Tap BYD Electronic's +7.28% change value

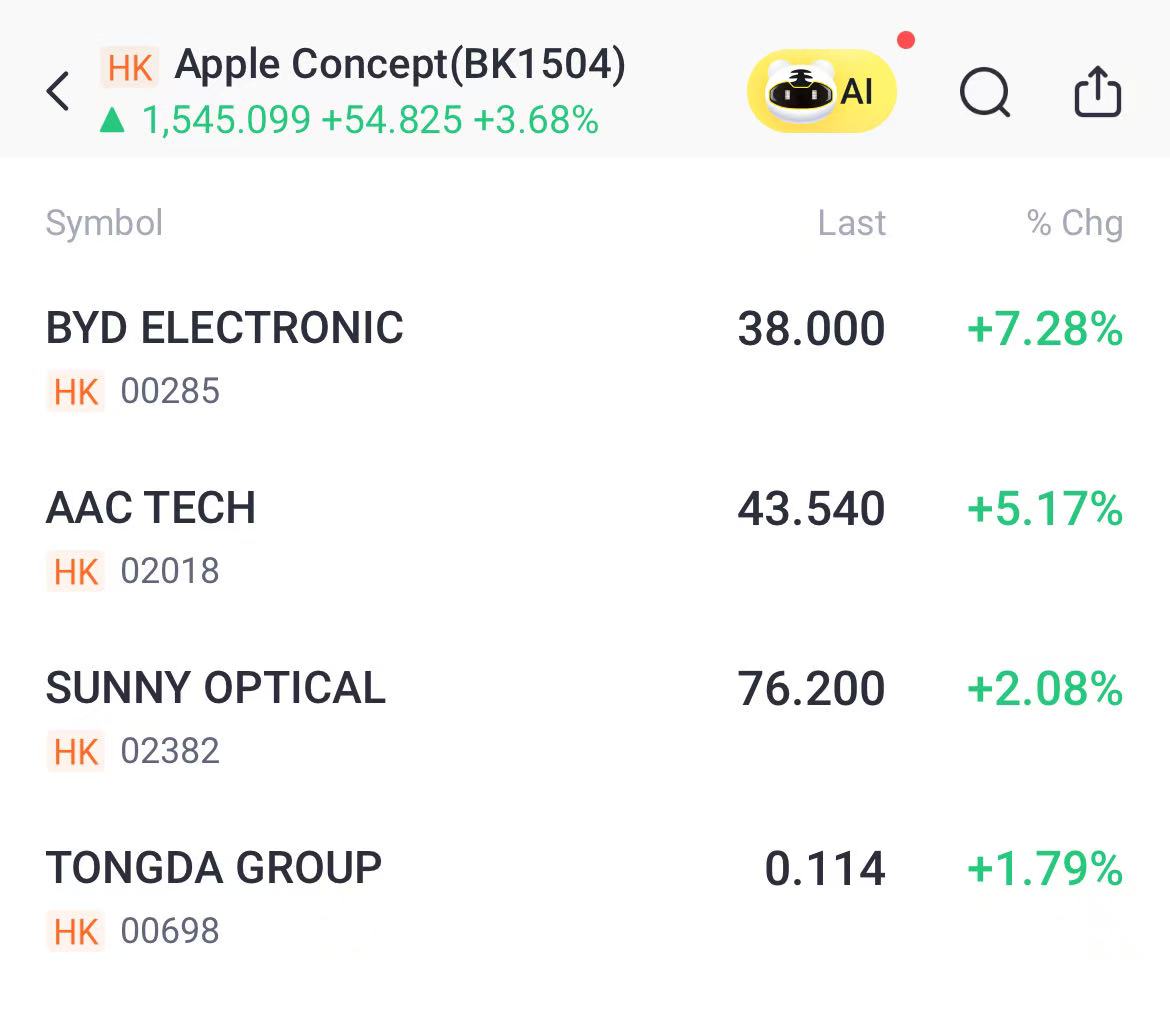[1045, 330]
